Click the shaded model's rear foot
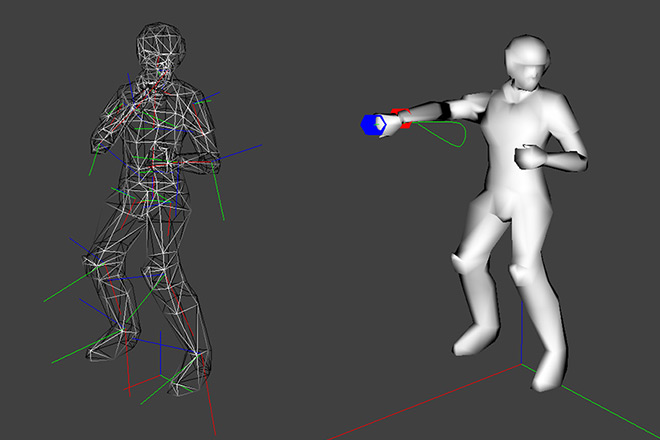The width and height of the screenshot is (660, 440). point(470,342)
